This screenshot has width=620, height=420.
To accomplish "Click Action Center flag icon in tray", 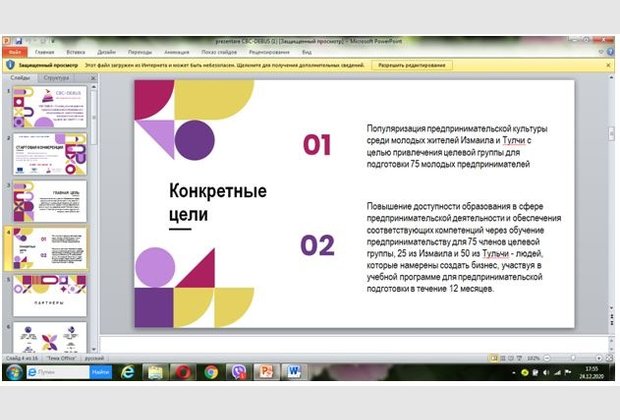I will [568, 373].
